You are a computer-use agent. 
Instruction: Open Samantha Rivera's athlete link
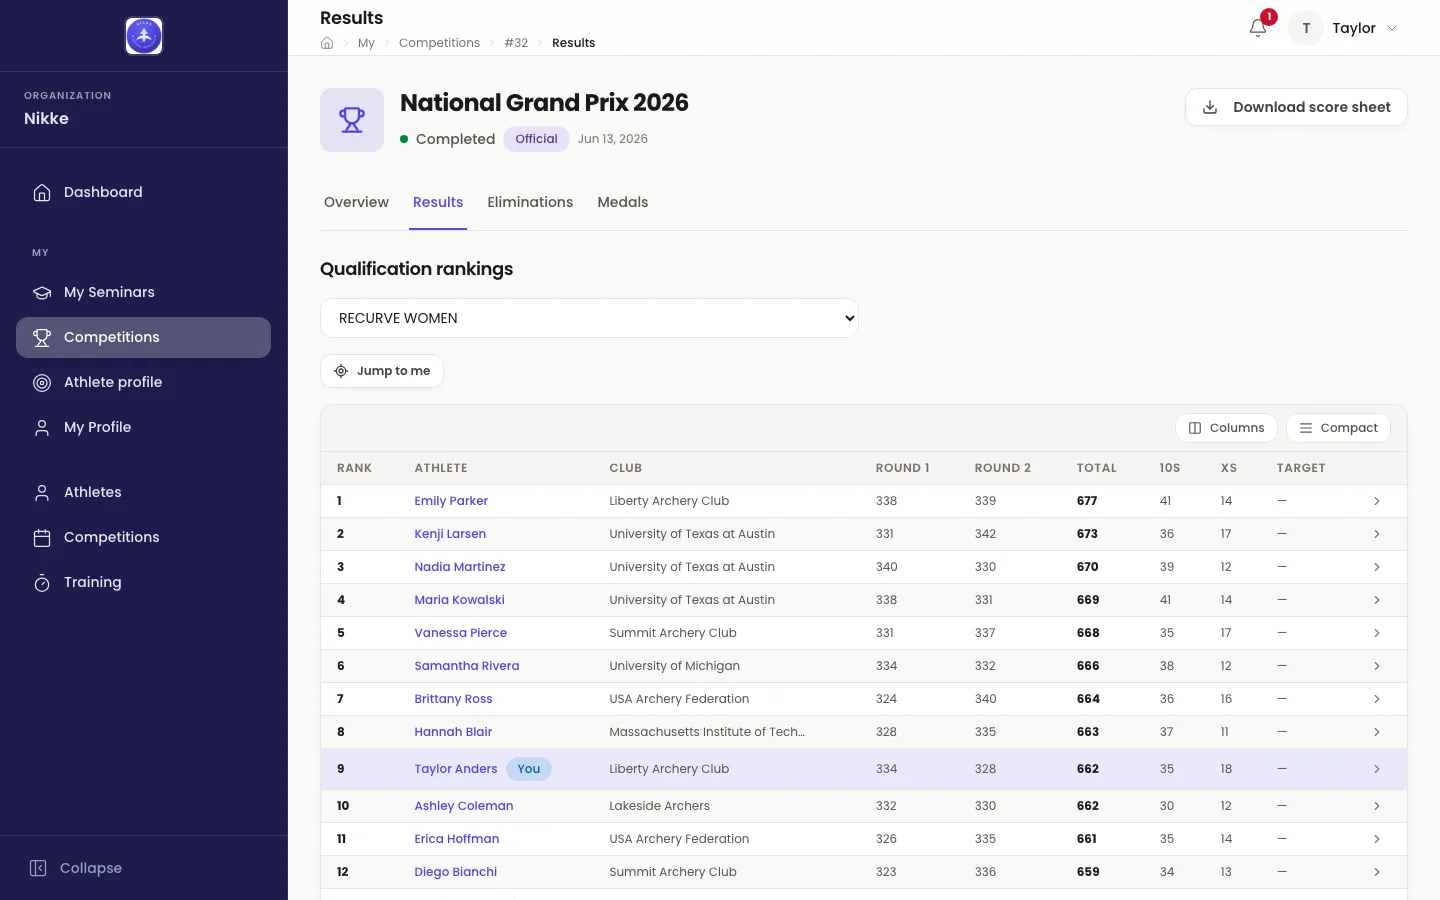click(467, 666)
